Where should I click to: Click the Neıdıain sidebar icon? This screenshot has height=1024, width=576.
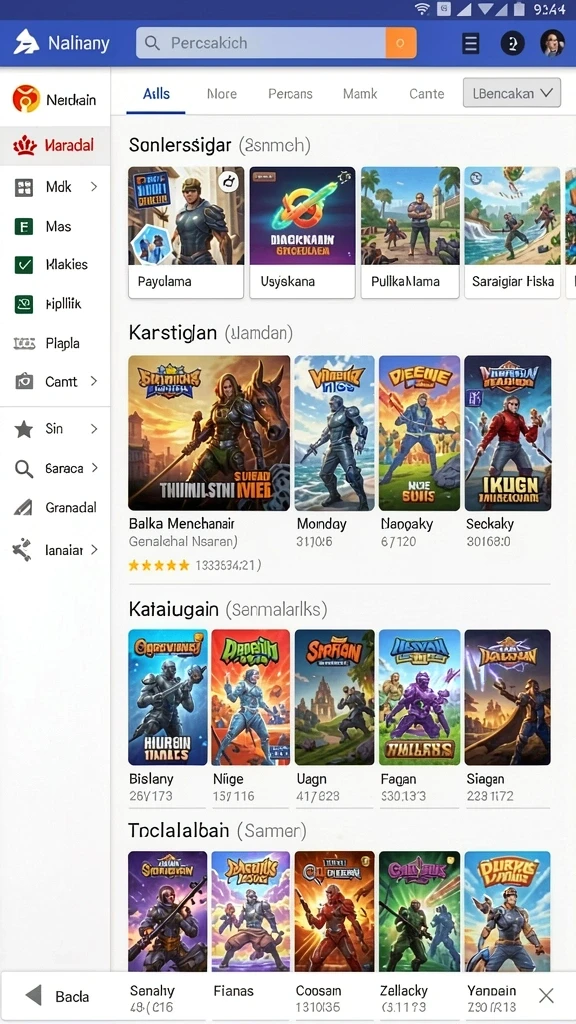click(26, 99)
